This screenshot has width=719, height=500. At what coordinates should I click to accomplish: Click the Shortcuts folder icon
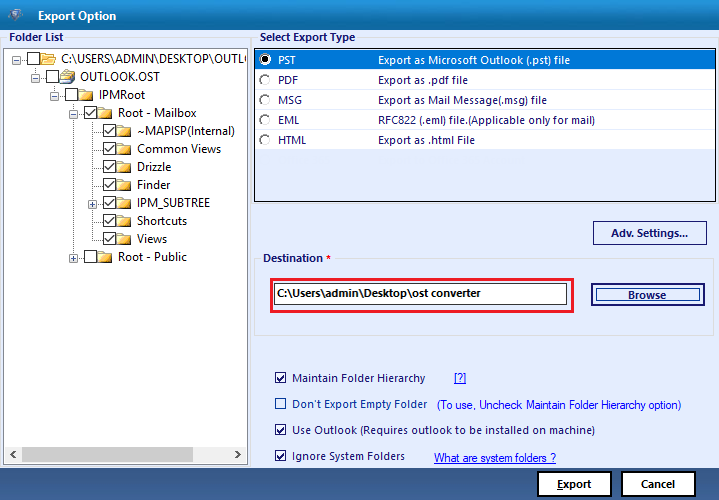click(124, 221)
